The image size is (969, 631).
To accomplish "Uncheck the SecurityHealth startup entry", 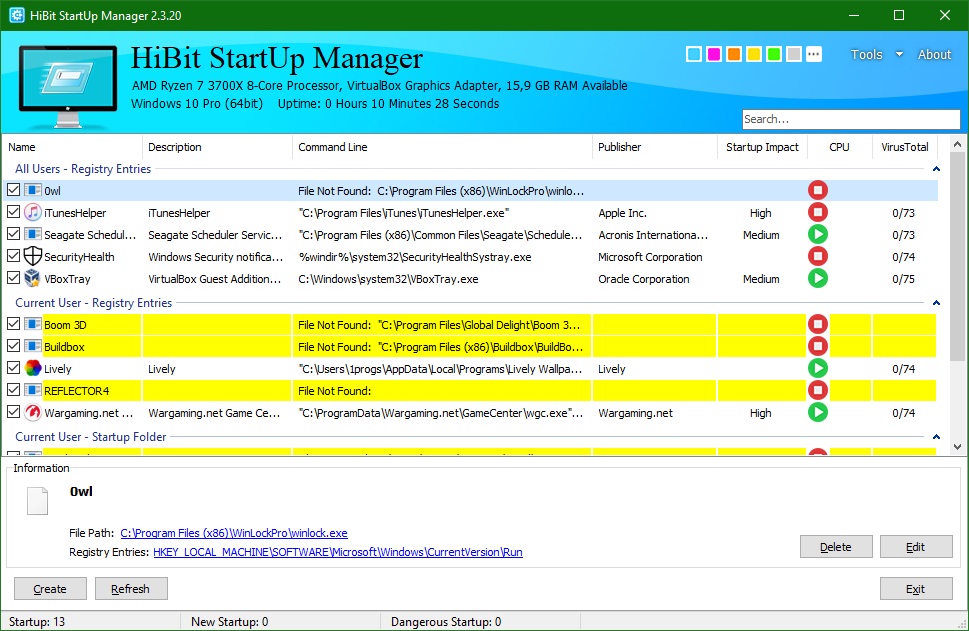I will tap(13, 257).
